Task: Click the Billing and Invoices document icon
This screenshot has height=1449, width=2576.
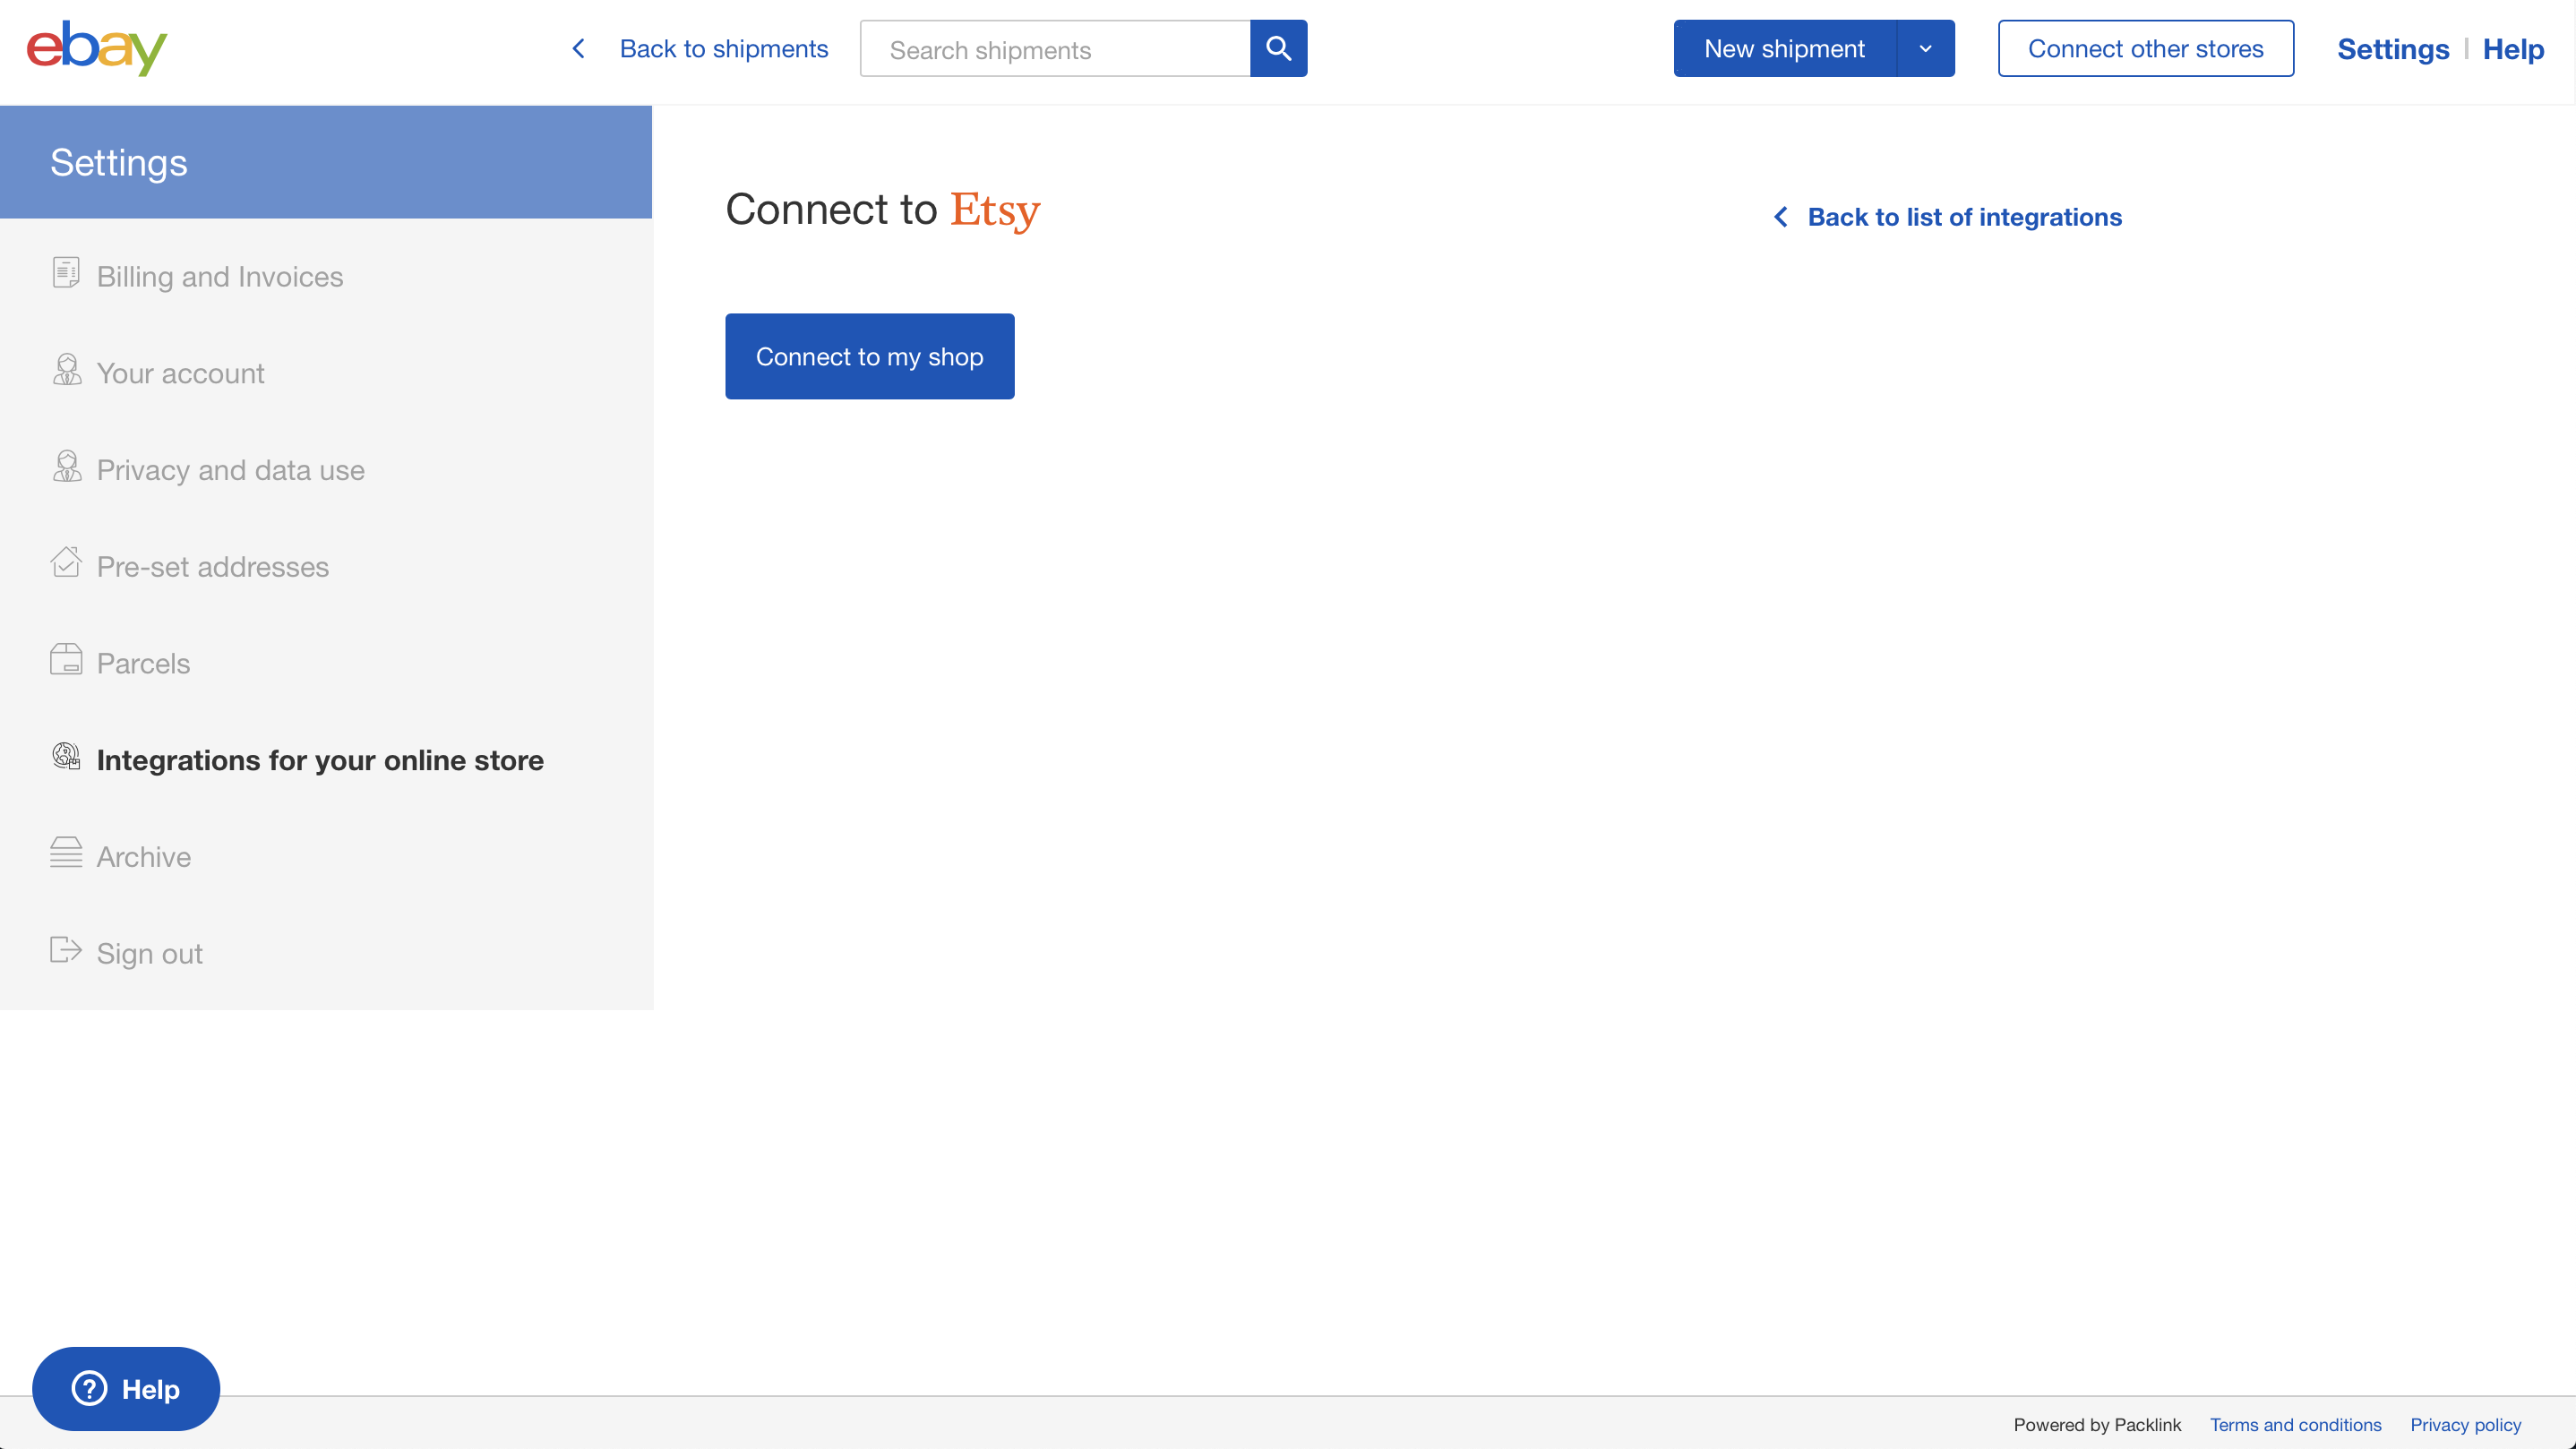Action: click(x=66, y=273)
